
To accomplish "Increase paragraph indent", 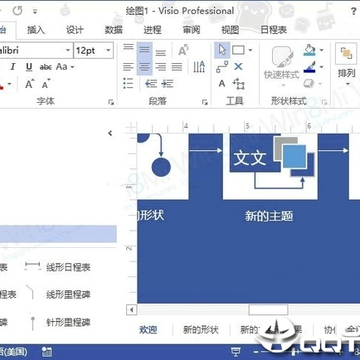I will [167, 83].
